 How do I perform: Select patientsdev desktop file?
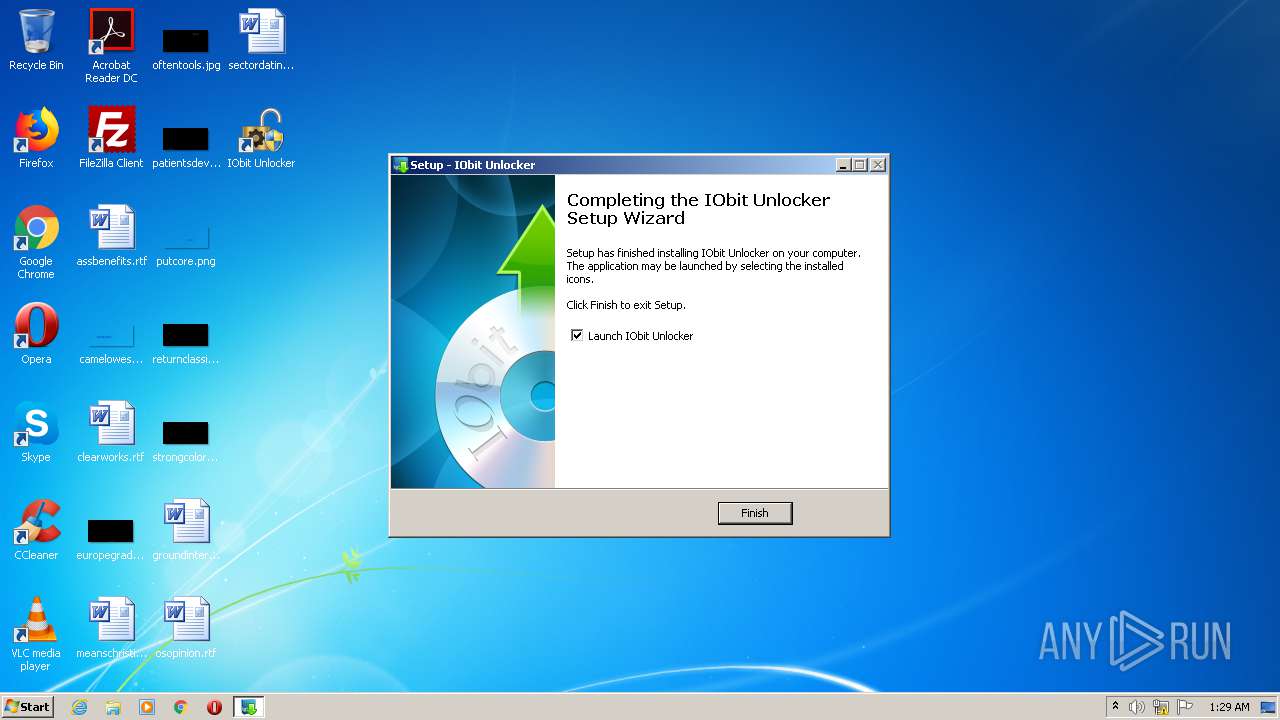(186, 146)
